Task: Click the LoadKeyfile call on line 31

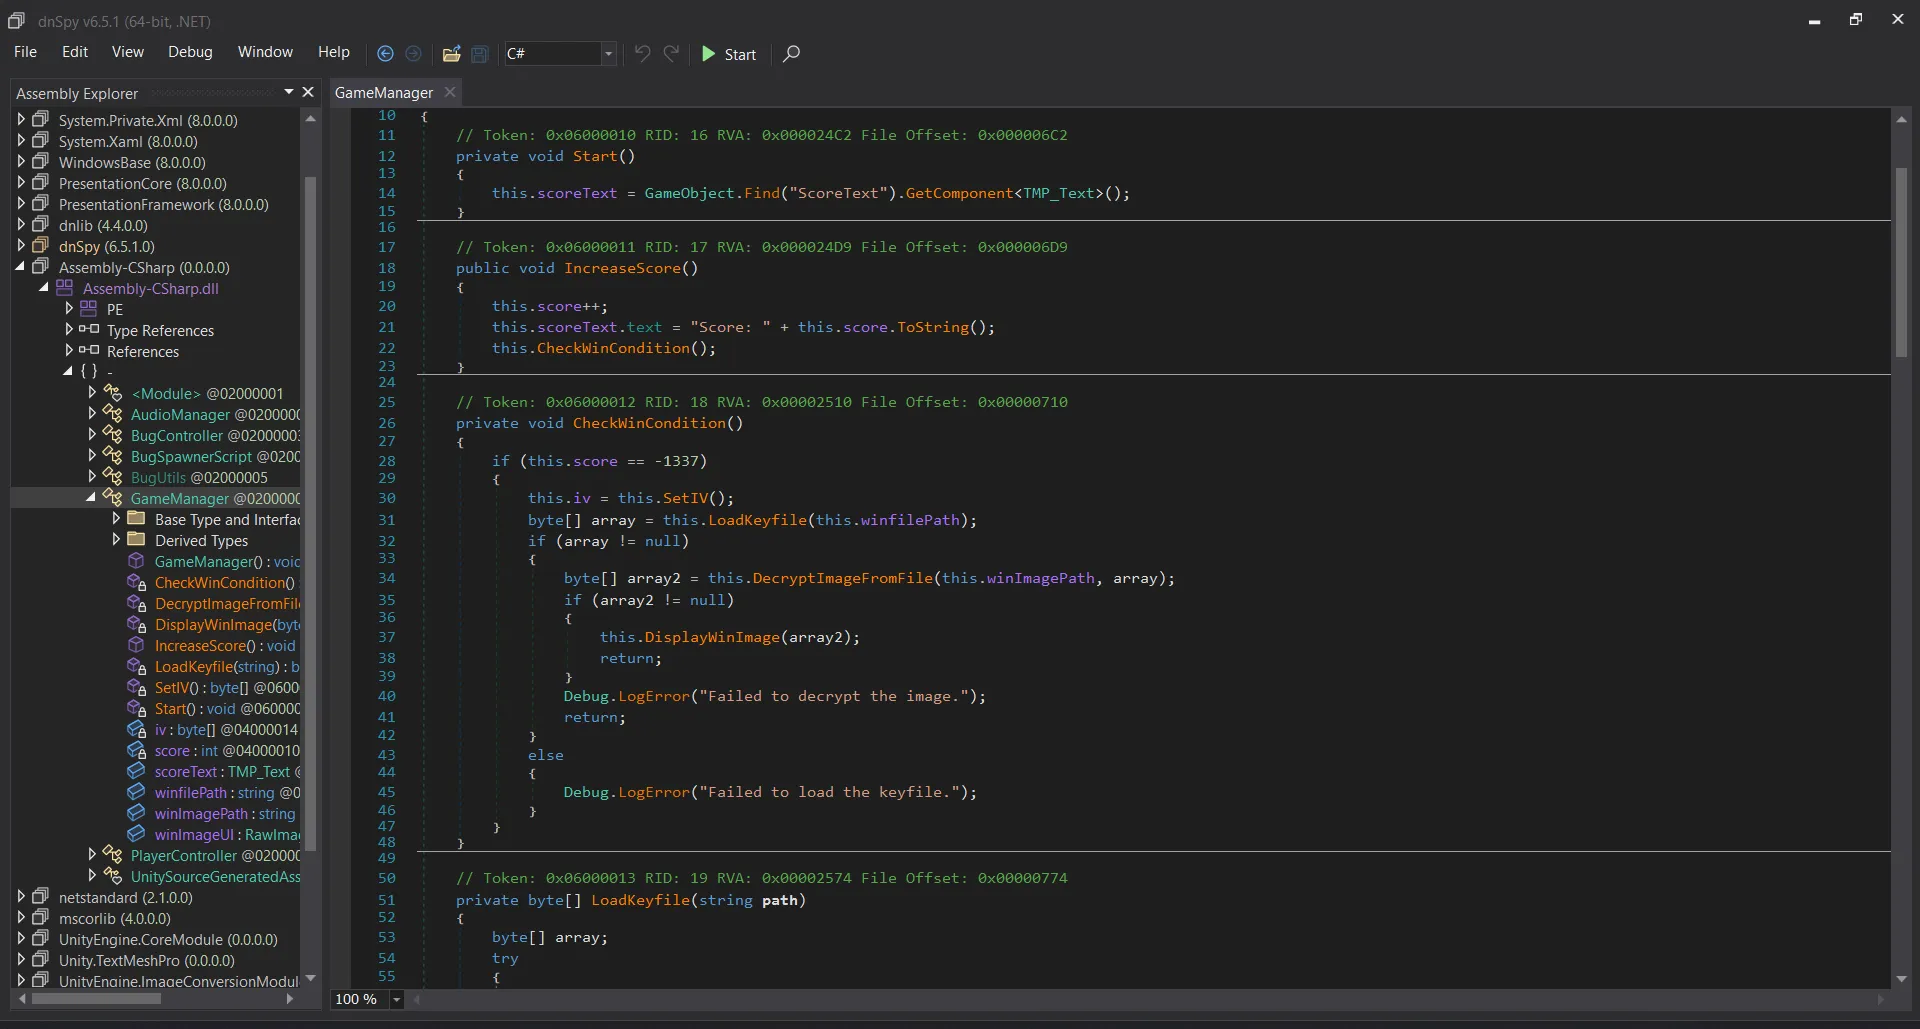Action: [x=757, y=520]
